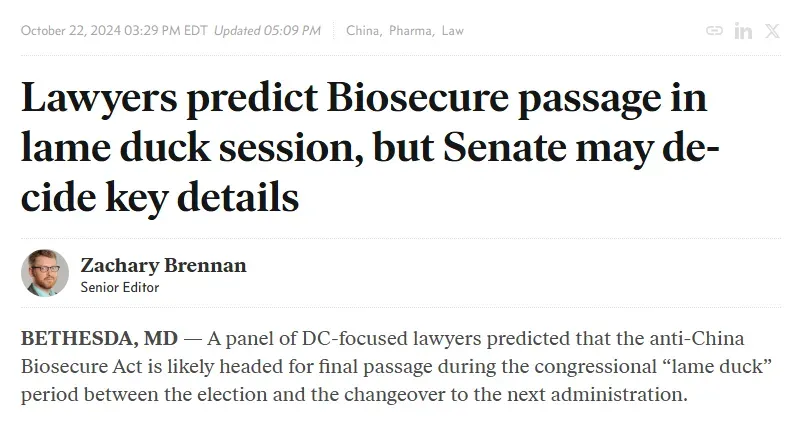
Task: Open Zachary Brennan's author page
Action: click(x=163, y=266)
